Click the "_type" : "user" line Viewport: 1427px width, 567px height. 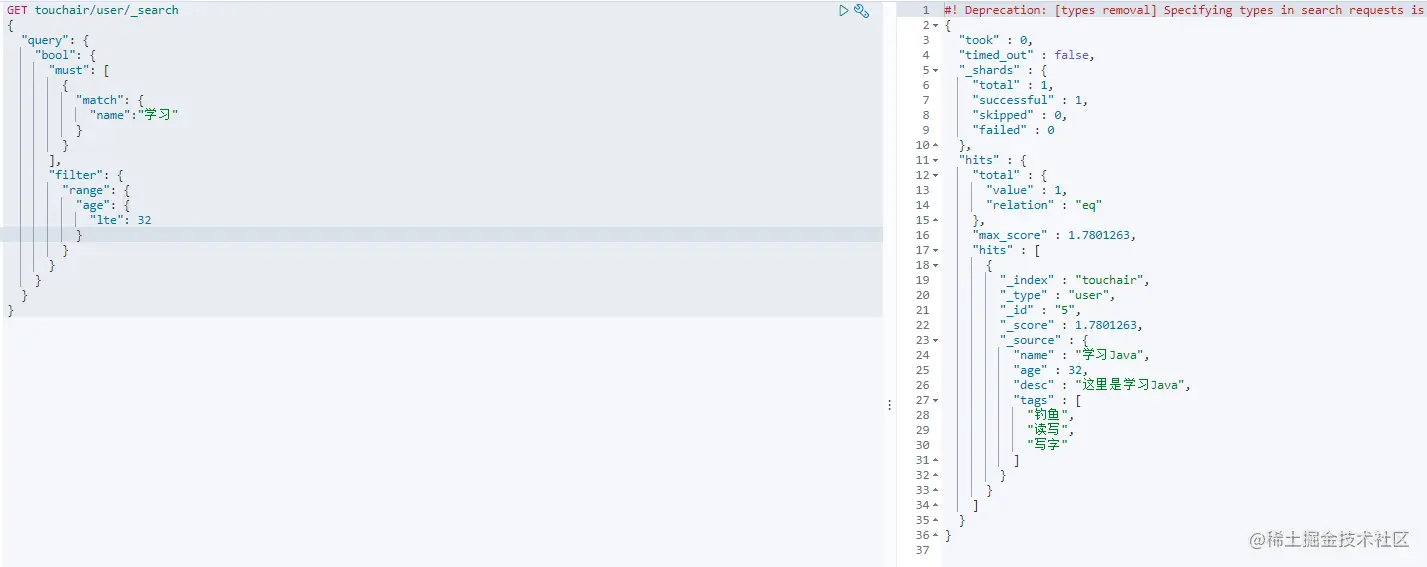1057,295
